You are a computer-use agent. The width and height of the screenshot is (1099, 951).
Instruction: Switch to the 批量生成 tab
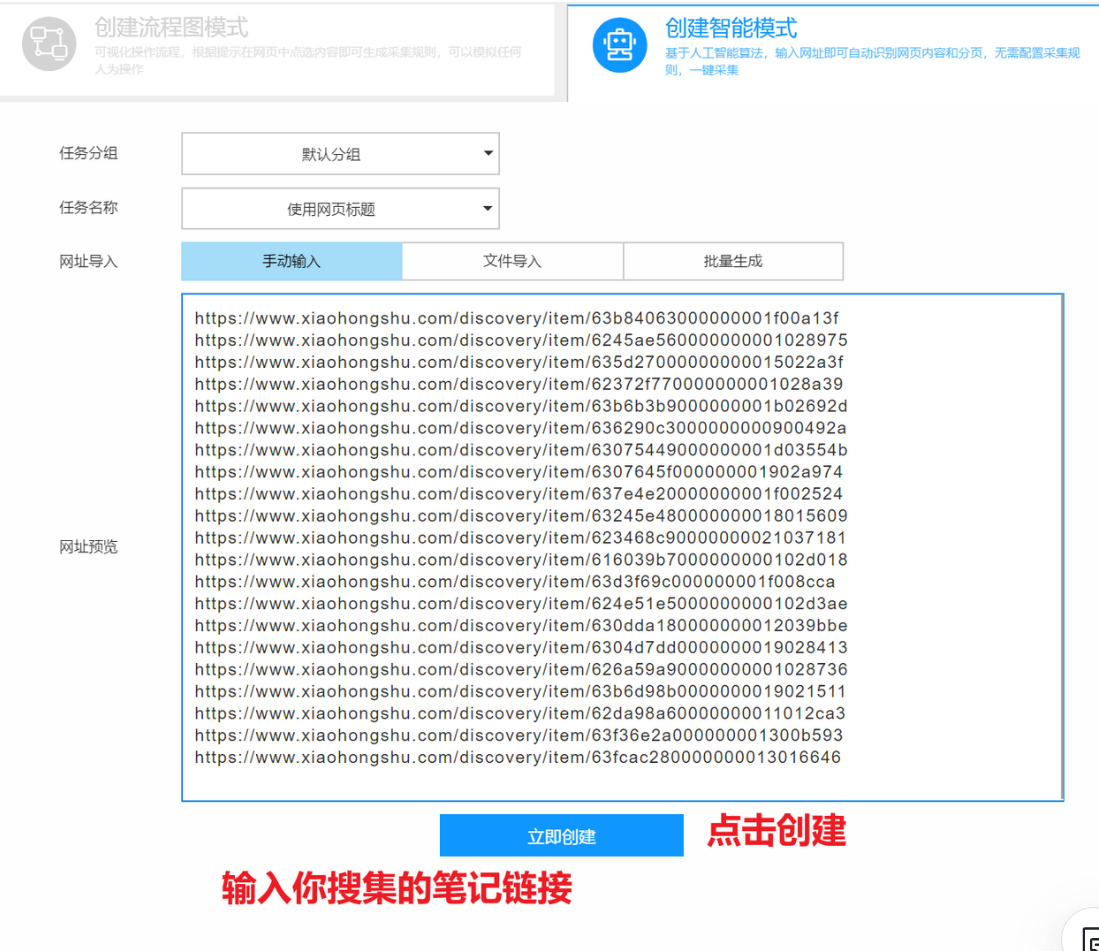coord(733,261)
